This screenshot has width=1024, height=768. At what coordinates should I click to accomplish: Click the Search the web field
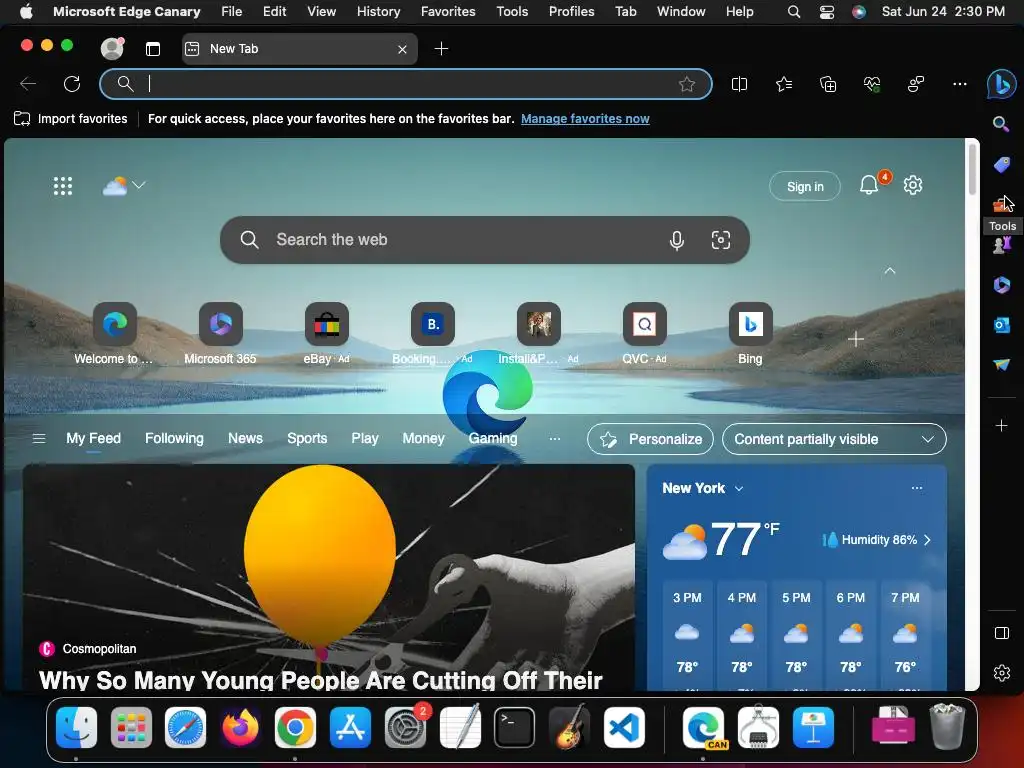click(x=485, y=240)
